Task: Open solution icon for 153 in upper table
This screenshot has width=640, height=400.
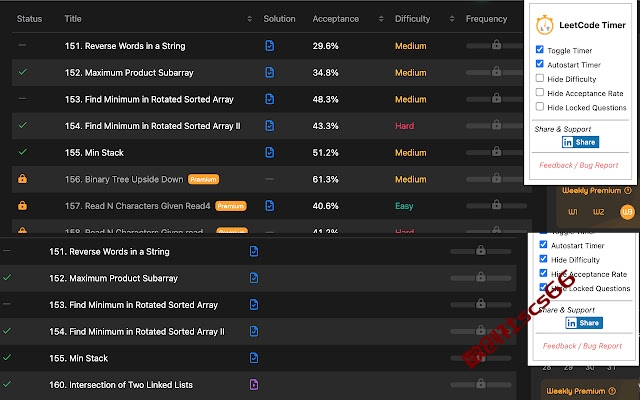Action: tap(269, 99)
